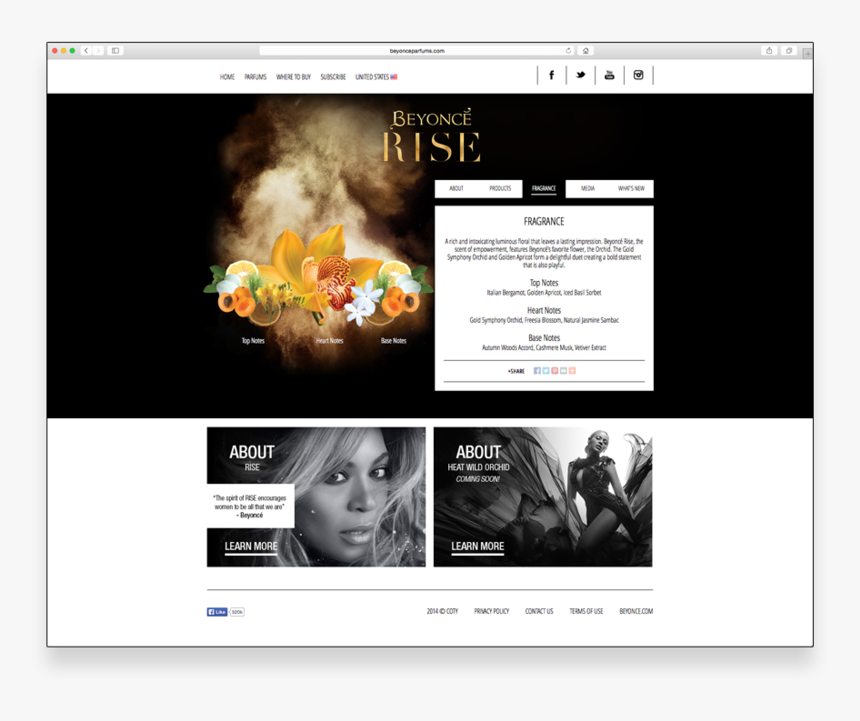Click the Safari address bar
The image size is (860, 721).
pyautogui.click(x=416, y=50)
